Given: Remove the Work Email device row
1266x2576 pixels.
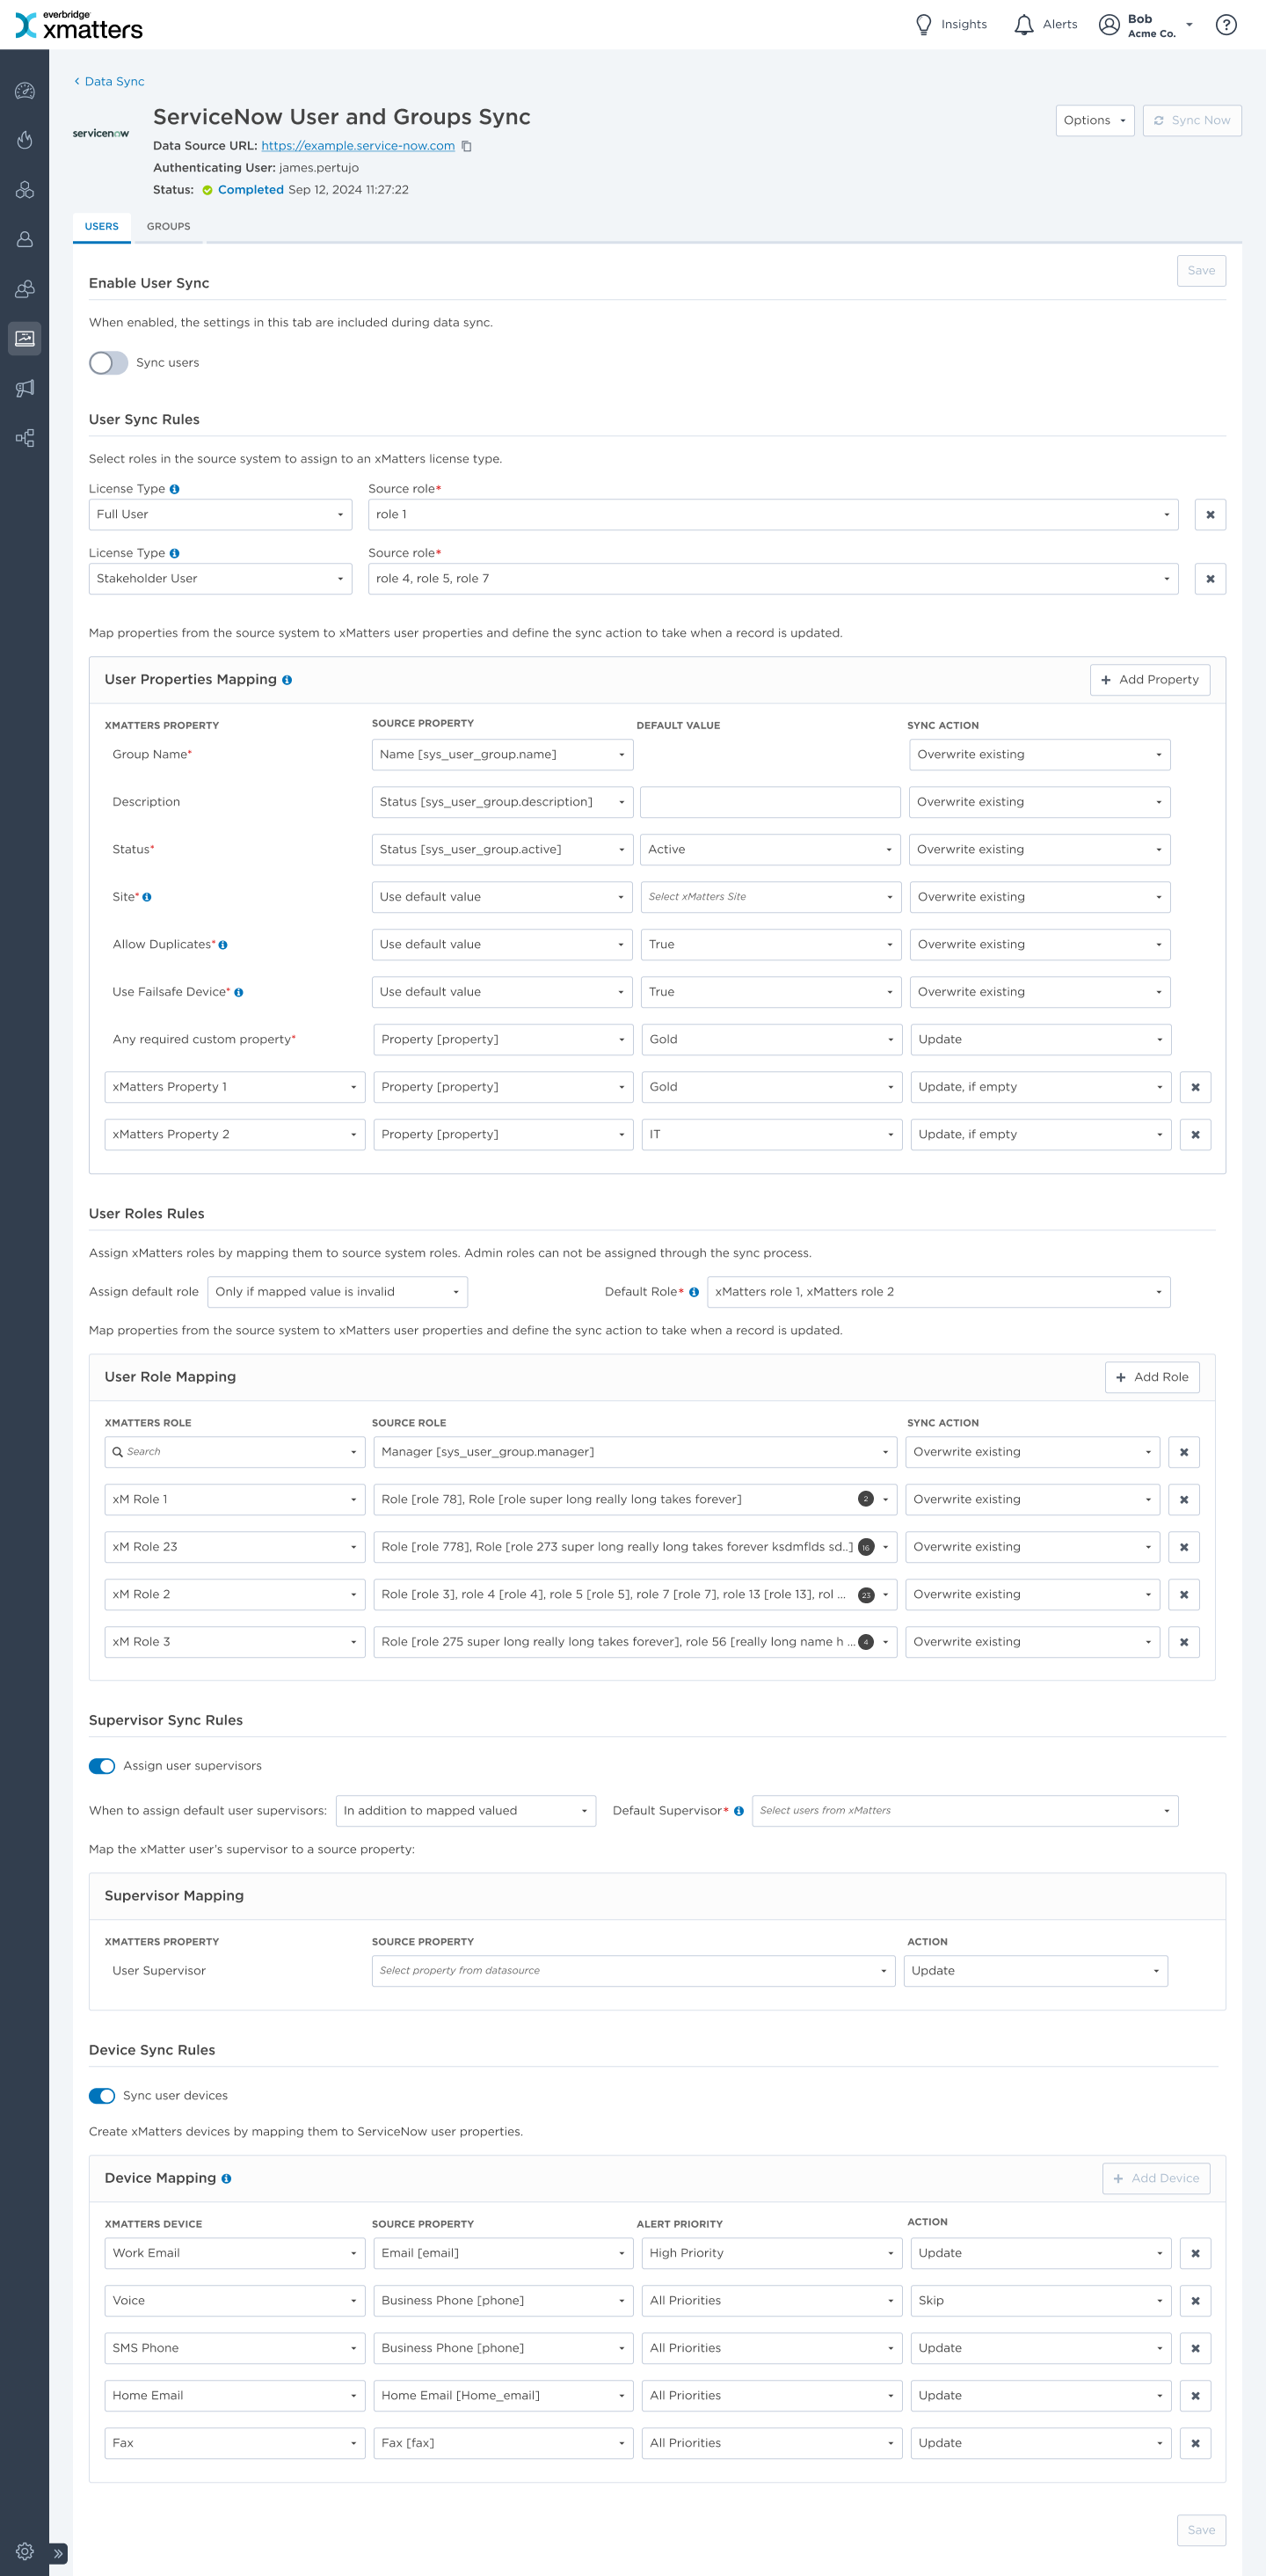Looking at the screenshot, I should click(1195, 2253).
